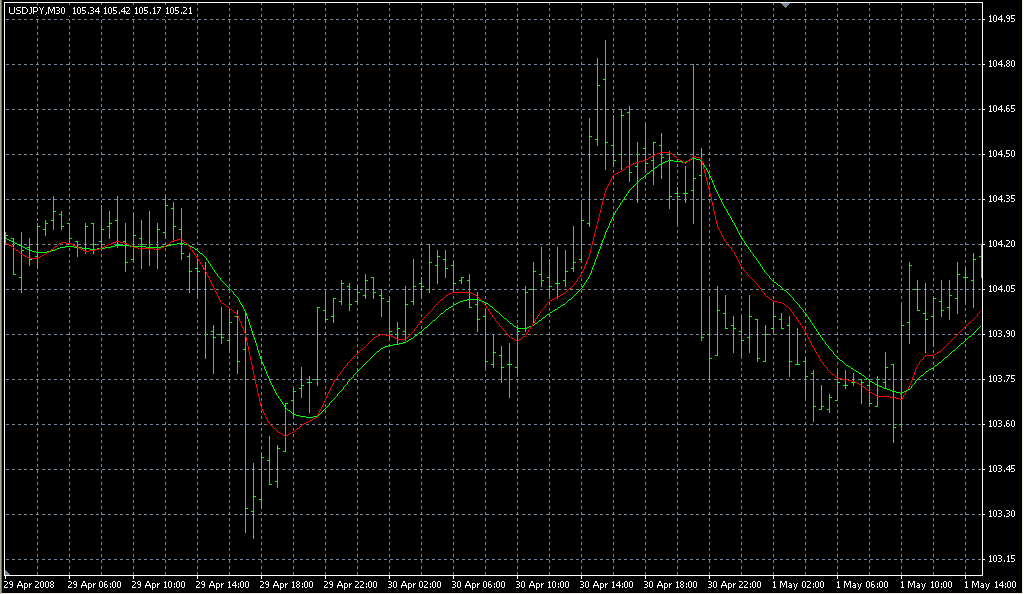This screenshot has width=1024, height=594.
Task: Click the 104.95 price scale label
Action: (x=1001, y=19)
